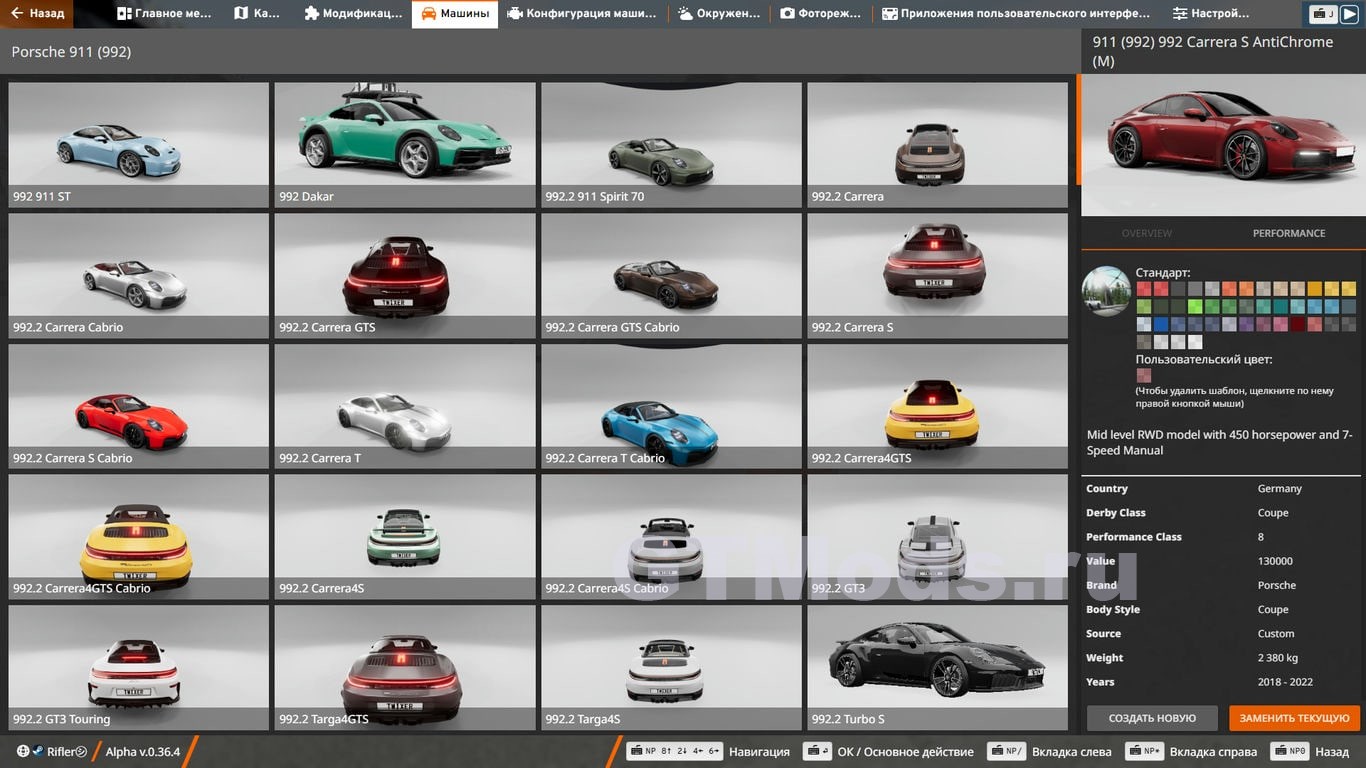
Task: Select the 992.2 Carrera4GTS thumbnail
Action: click(x=938, y=406)
